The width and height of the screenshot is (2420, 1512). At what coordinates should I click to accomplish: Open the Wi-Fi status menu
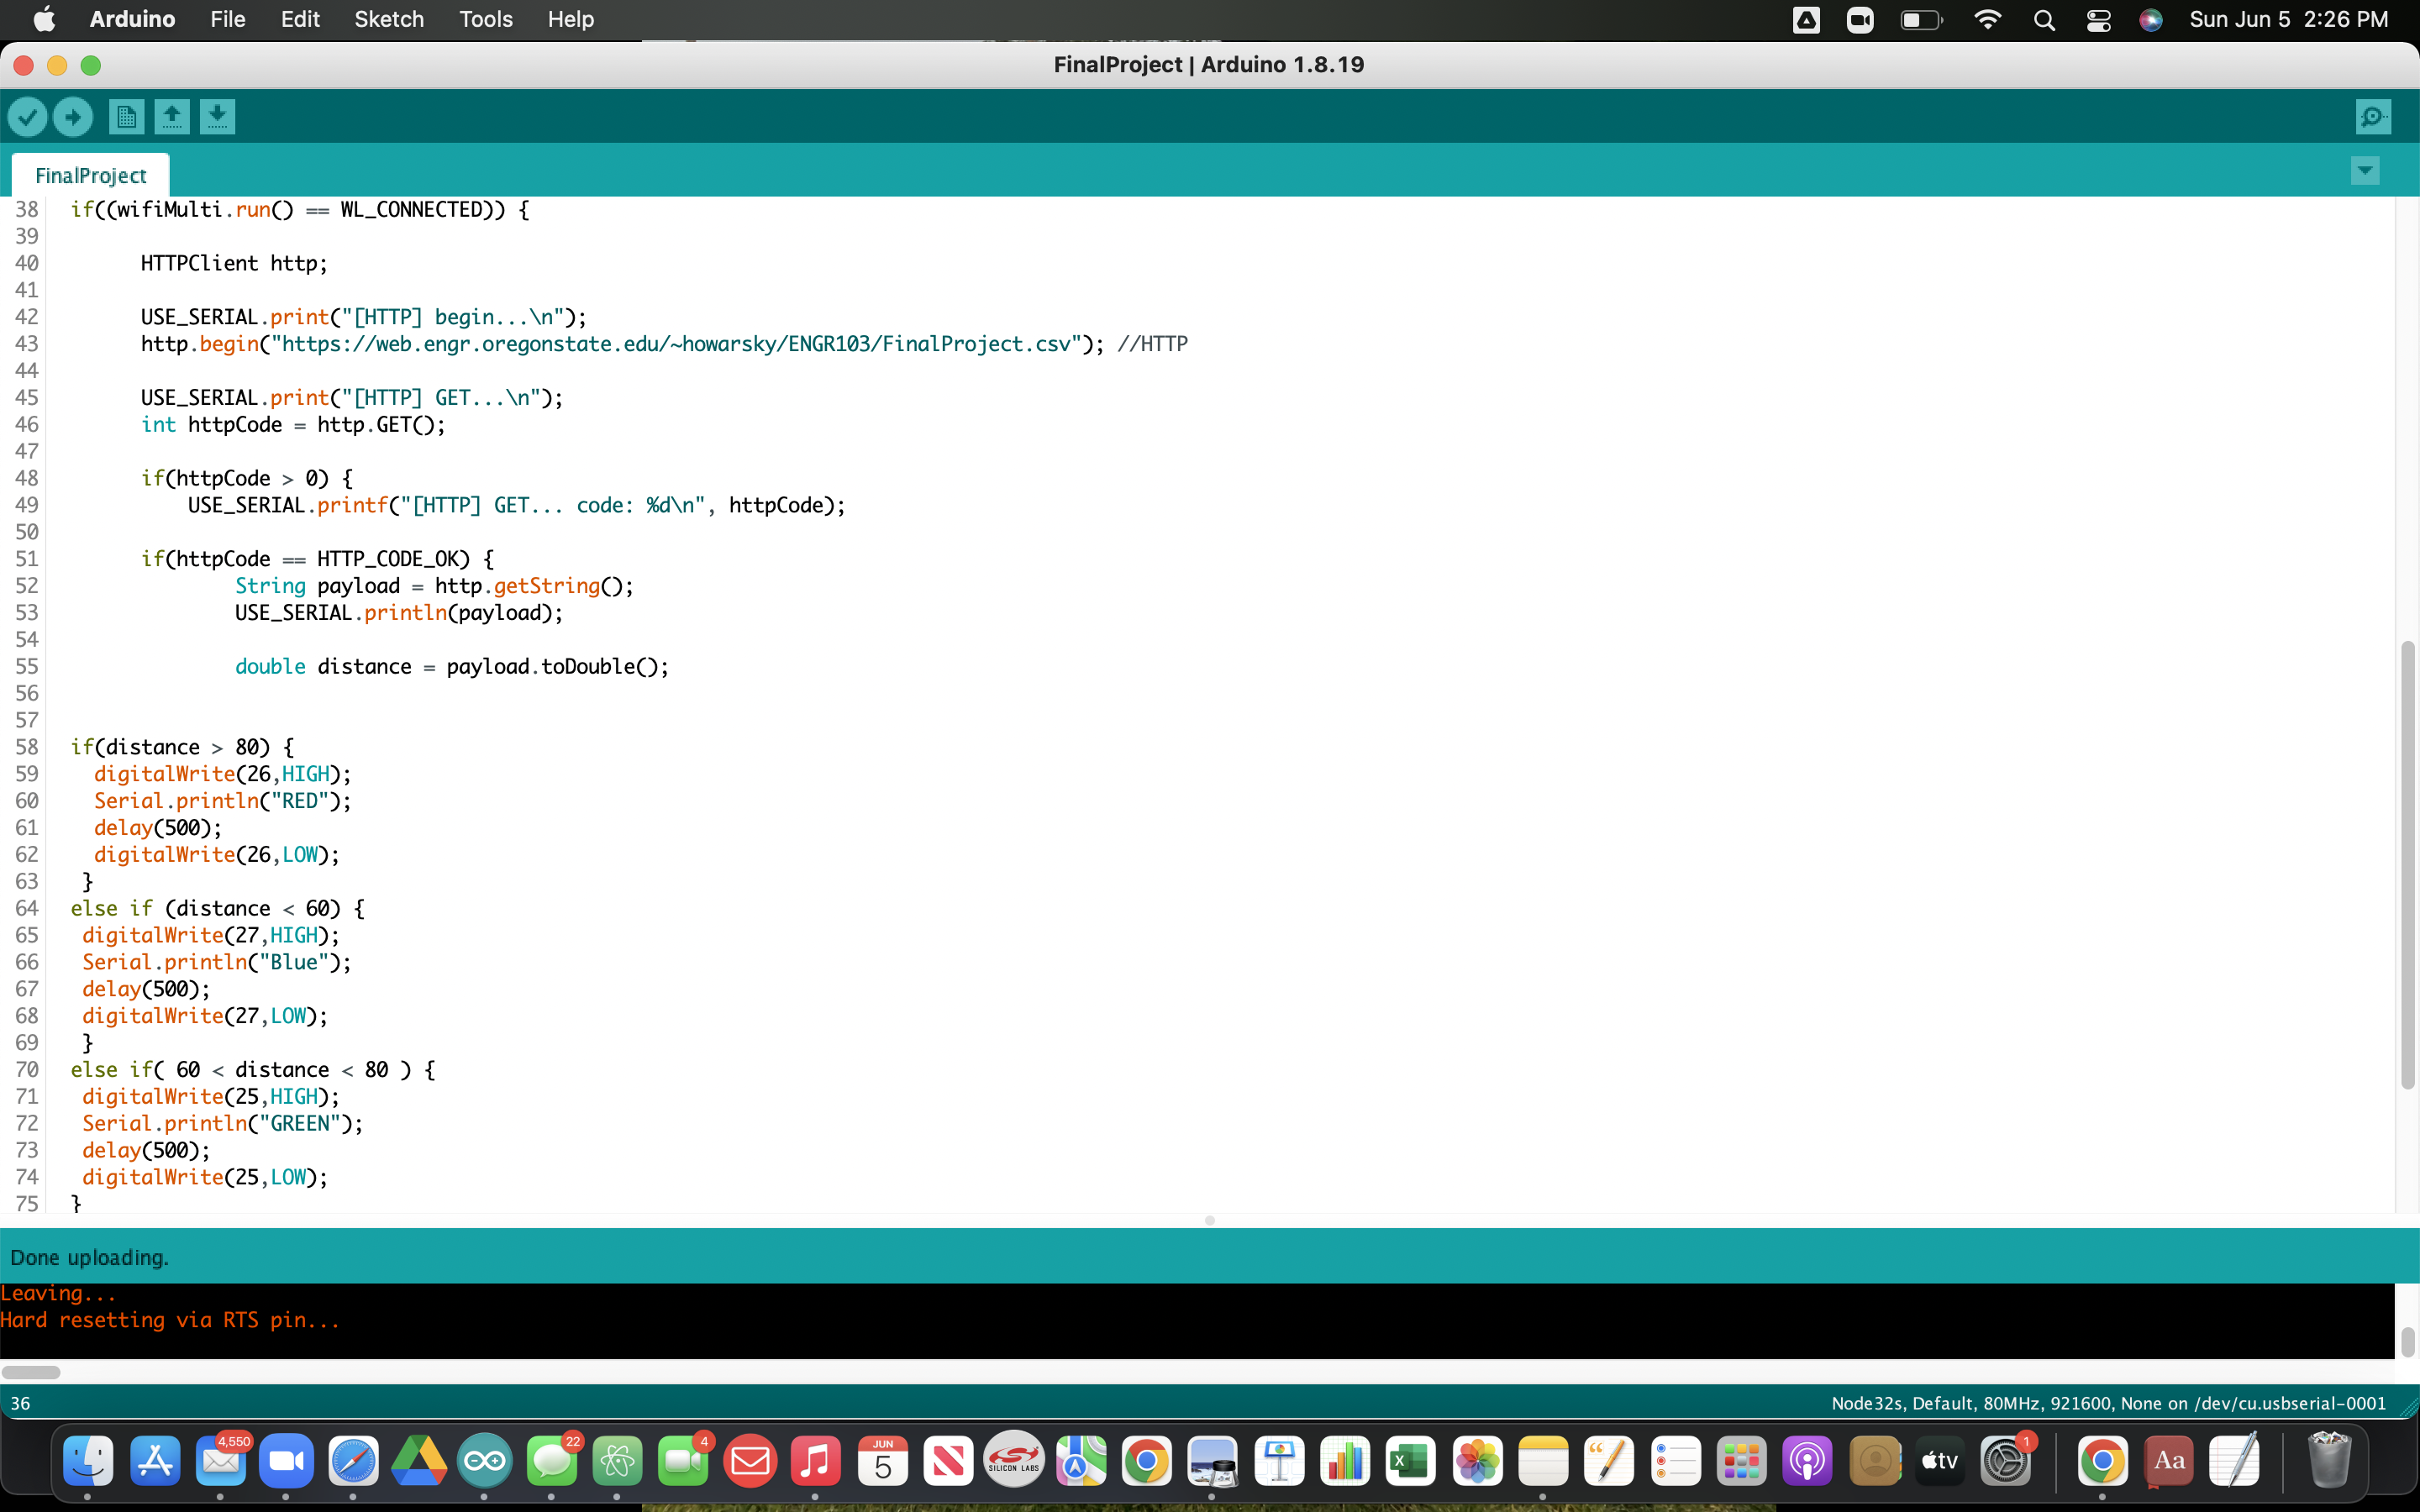pos(1988,20)
